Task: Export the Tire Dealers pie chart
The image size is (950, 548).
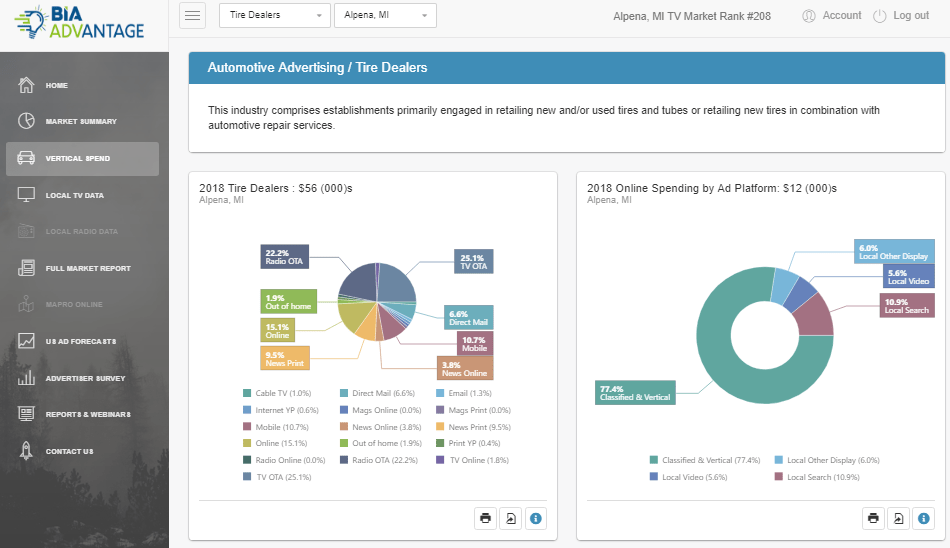Action: click(511, 518)
